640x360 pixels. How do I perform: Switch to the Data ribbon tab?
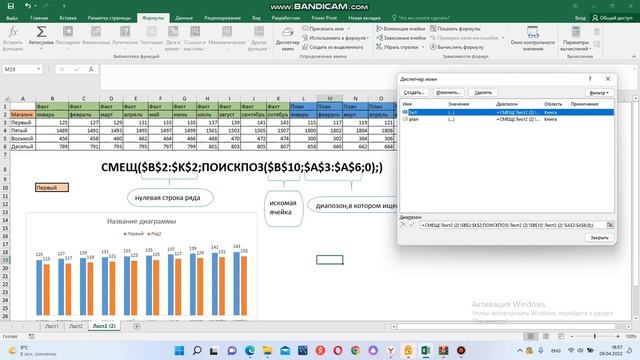[x=184, y=18]
